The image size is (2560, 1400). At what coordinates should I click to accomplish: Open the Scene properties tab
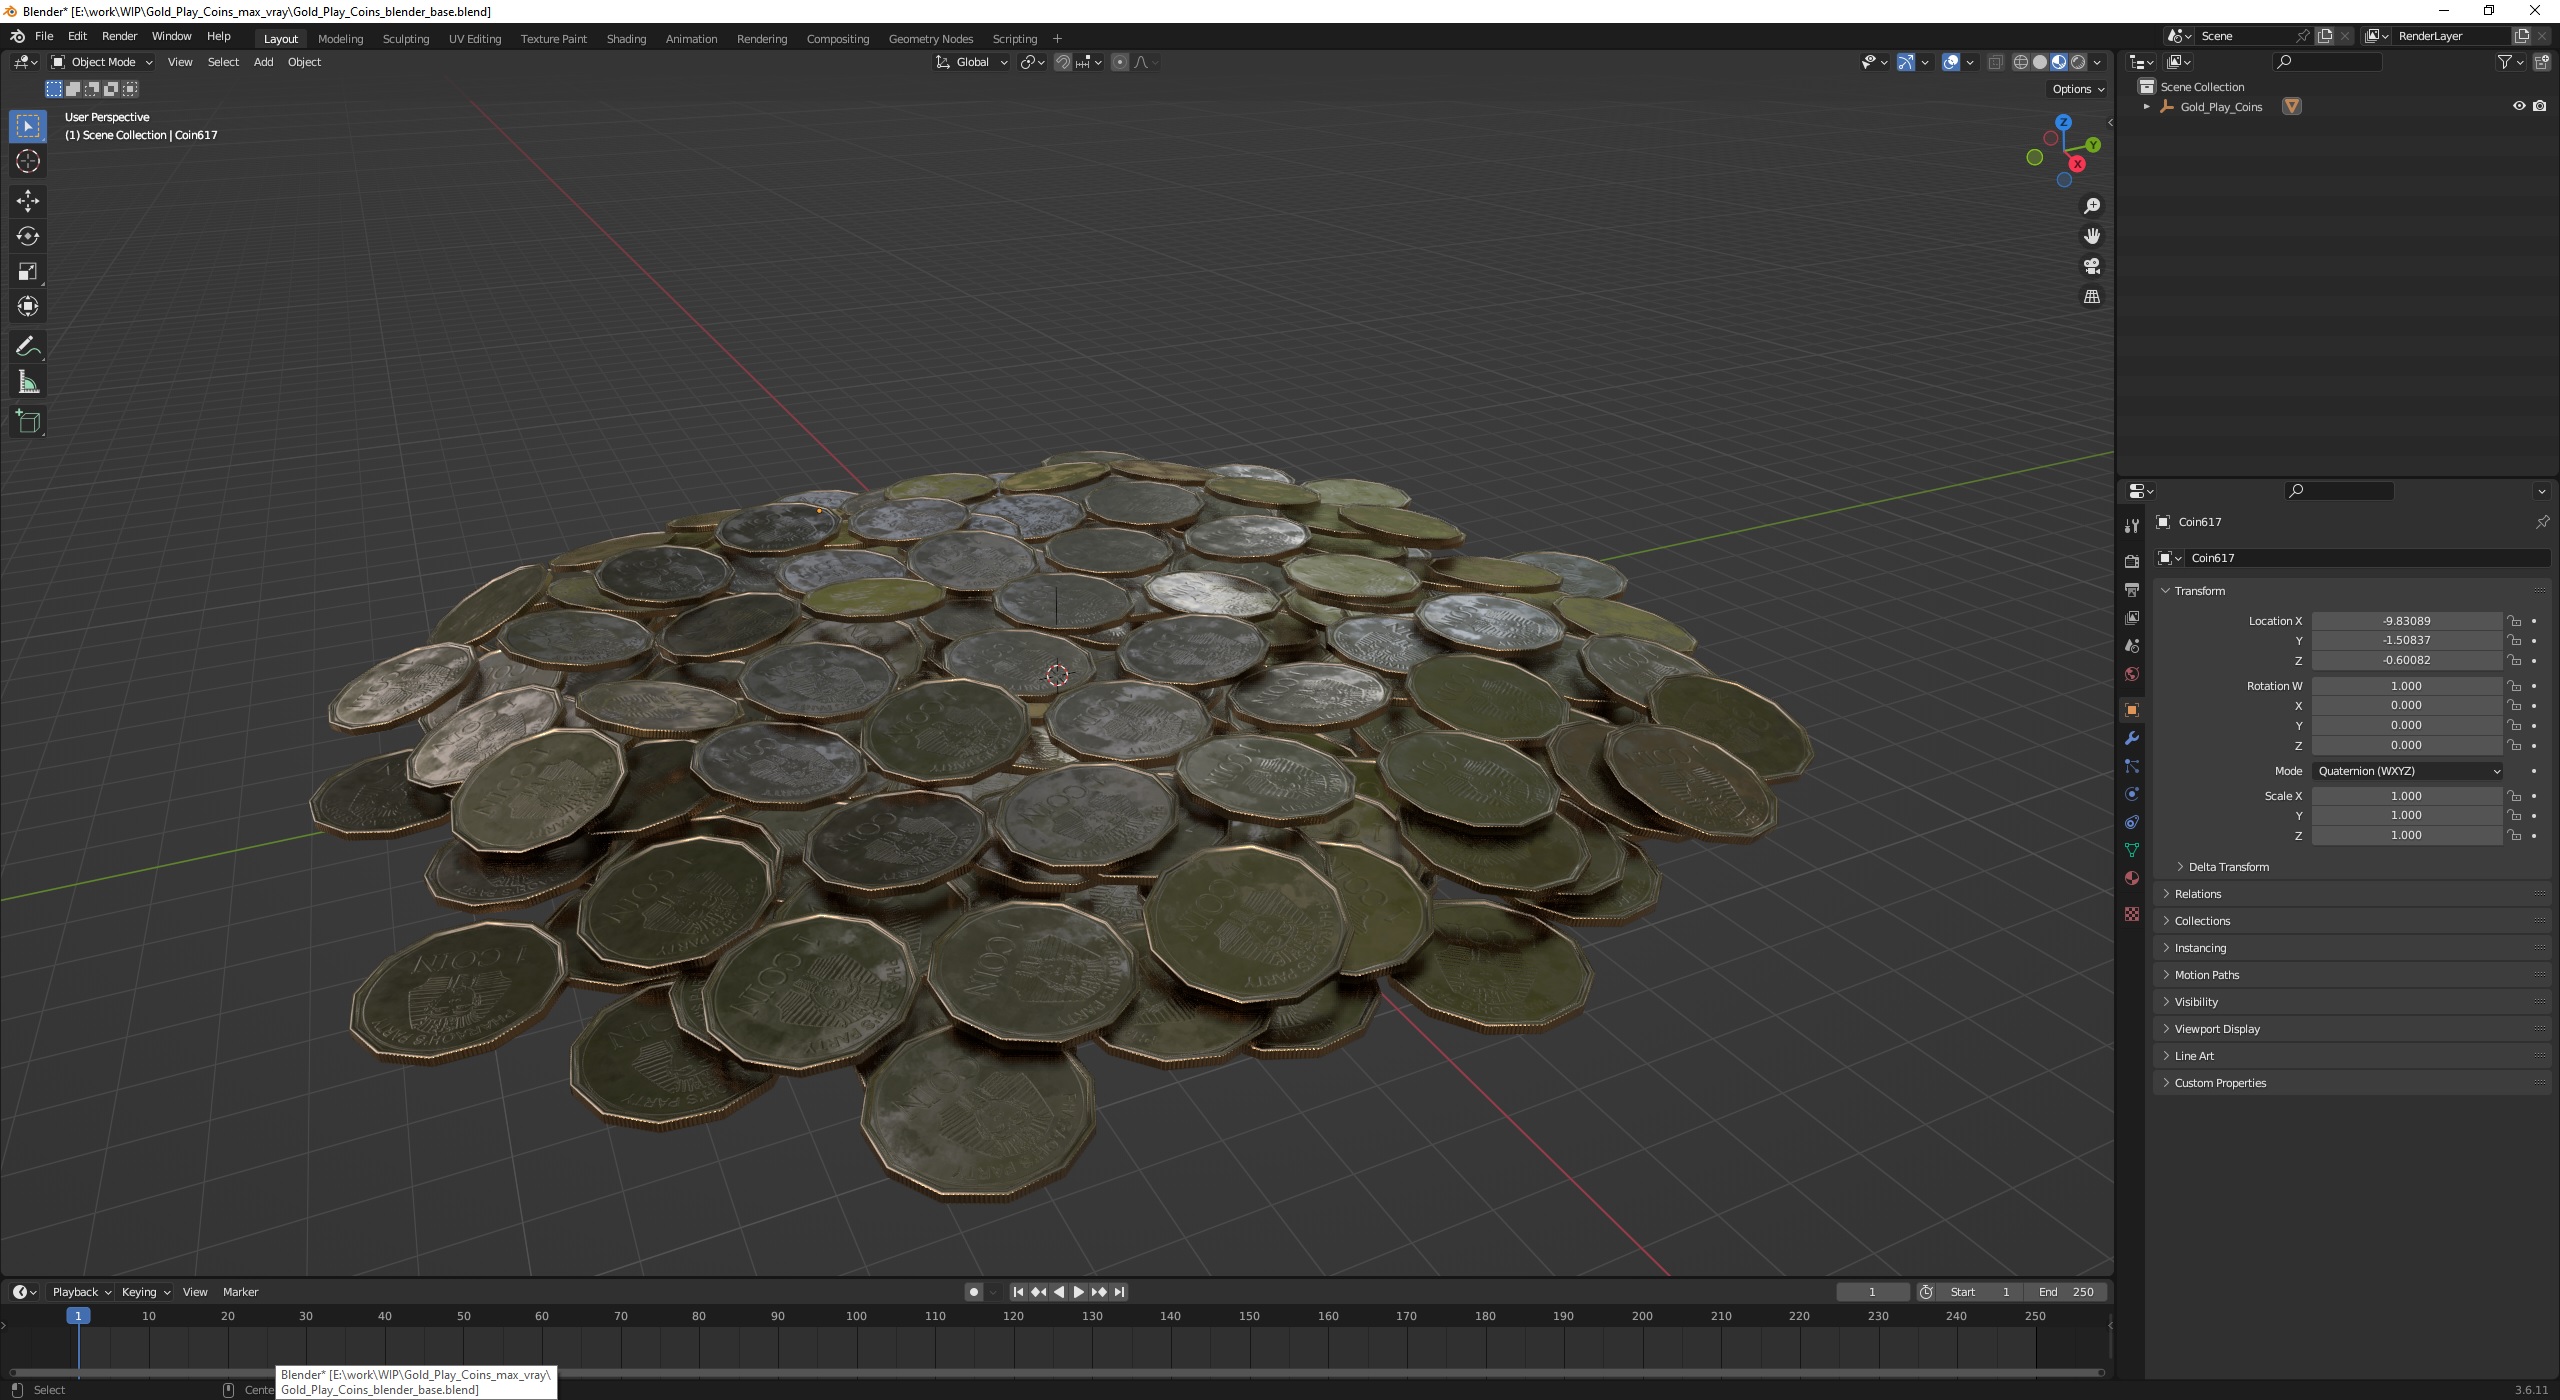click(2132, 646)
